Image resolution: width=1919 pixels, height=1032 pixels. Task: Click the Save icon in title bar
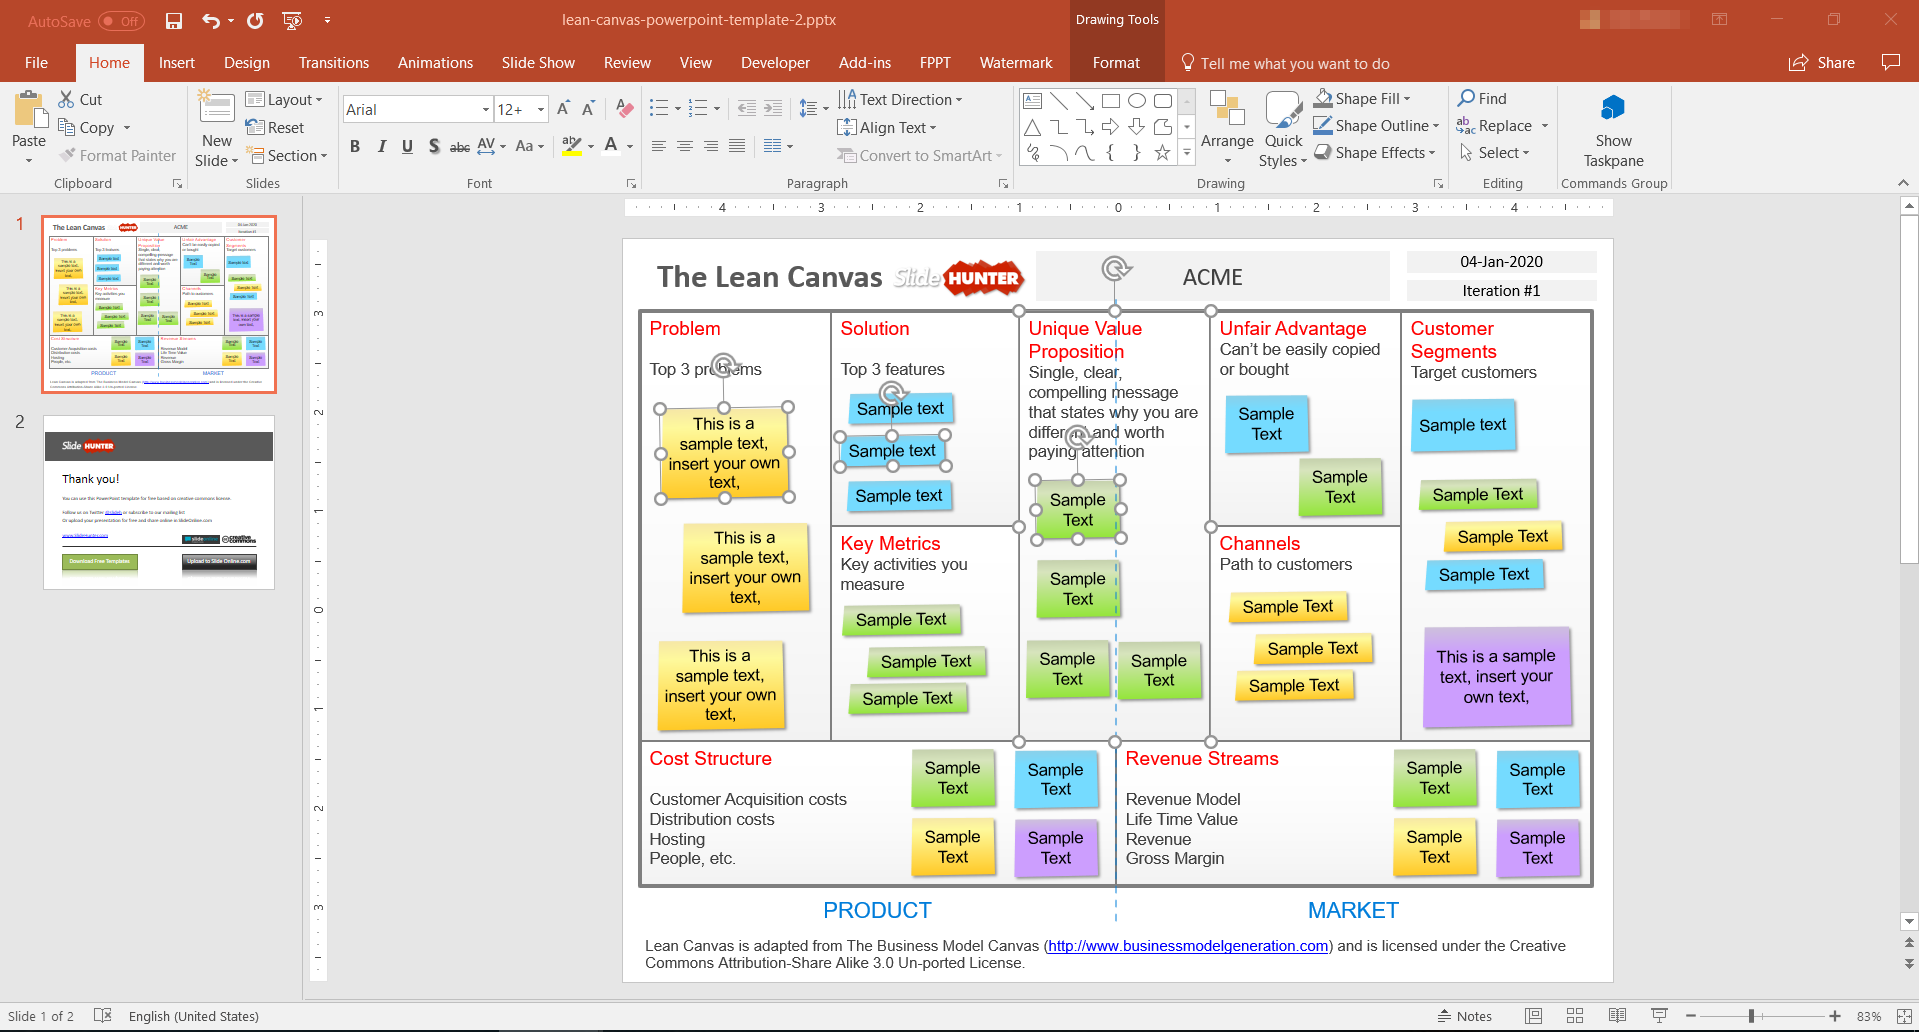pyautogui.click(x=174, y=20)
